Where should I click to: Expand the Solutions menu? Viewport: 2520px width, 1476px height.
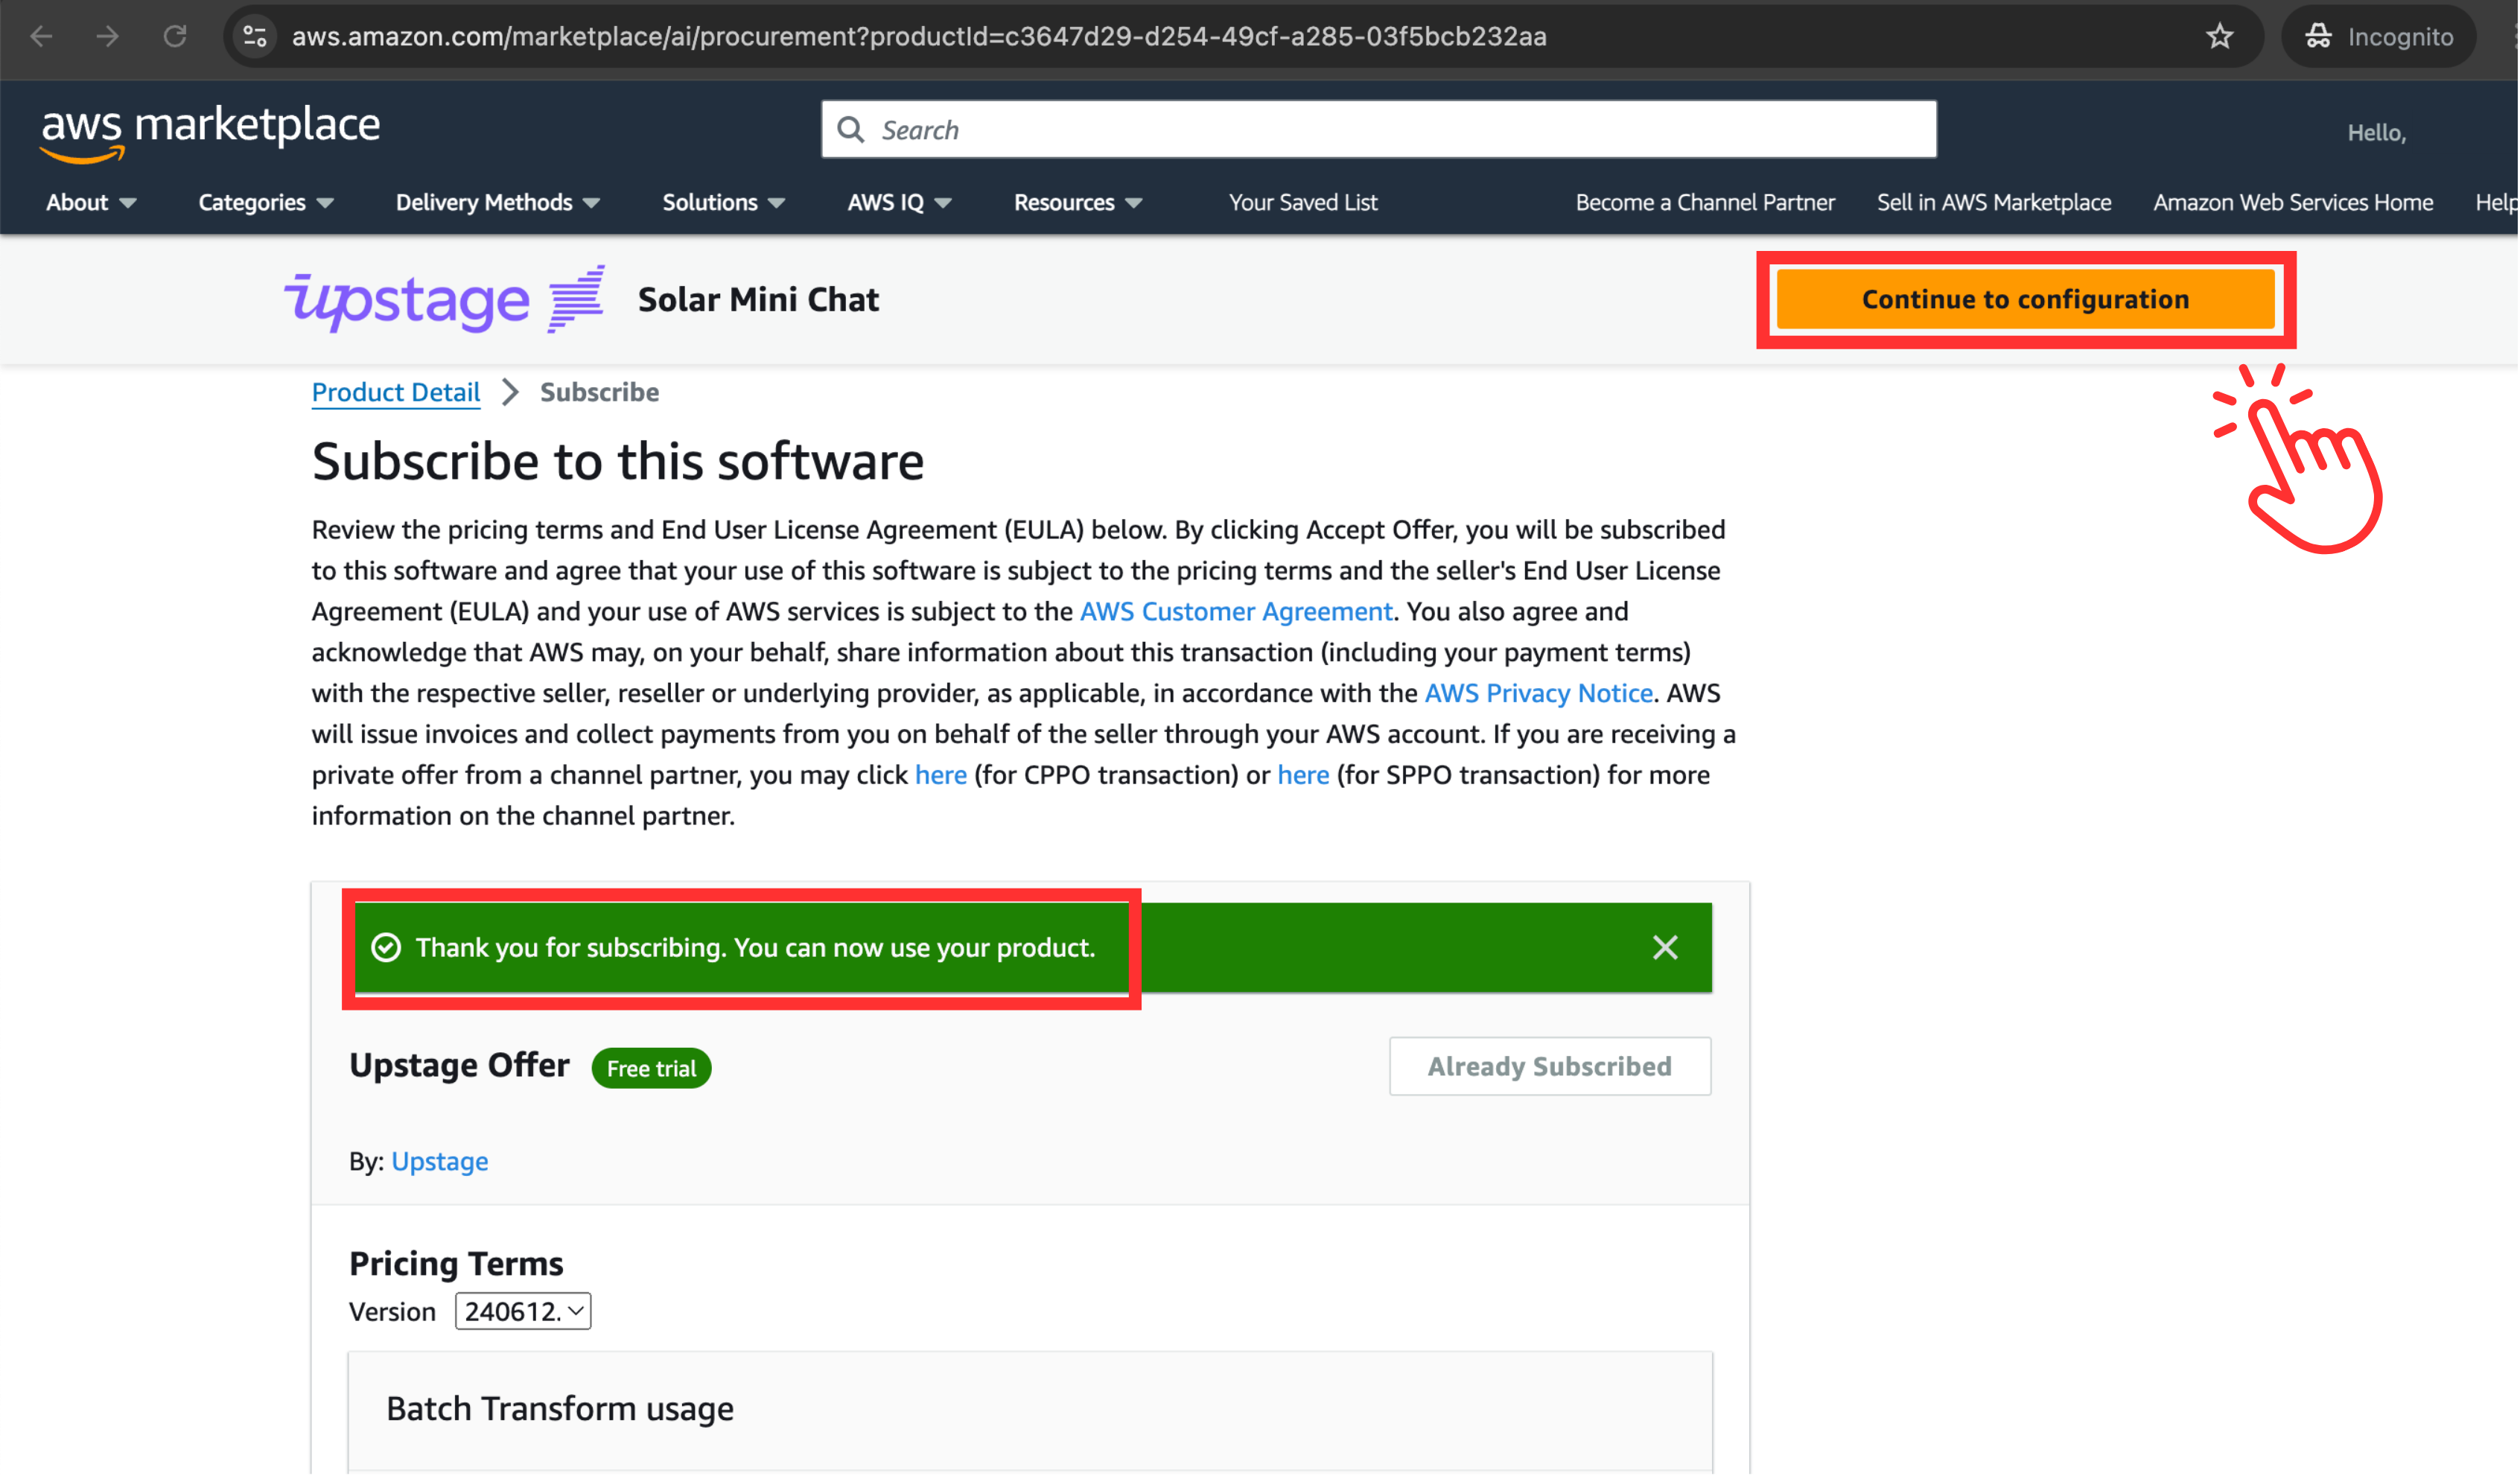click(x=724, y=203)
